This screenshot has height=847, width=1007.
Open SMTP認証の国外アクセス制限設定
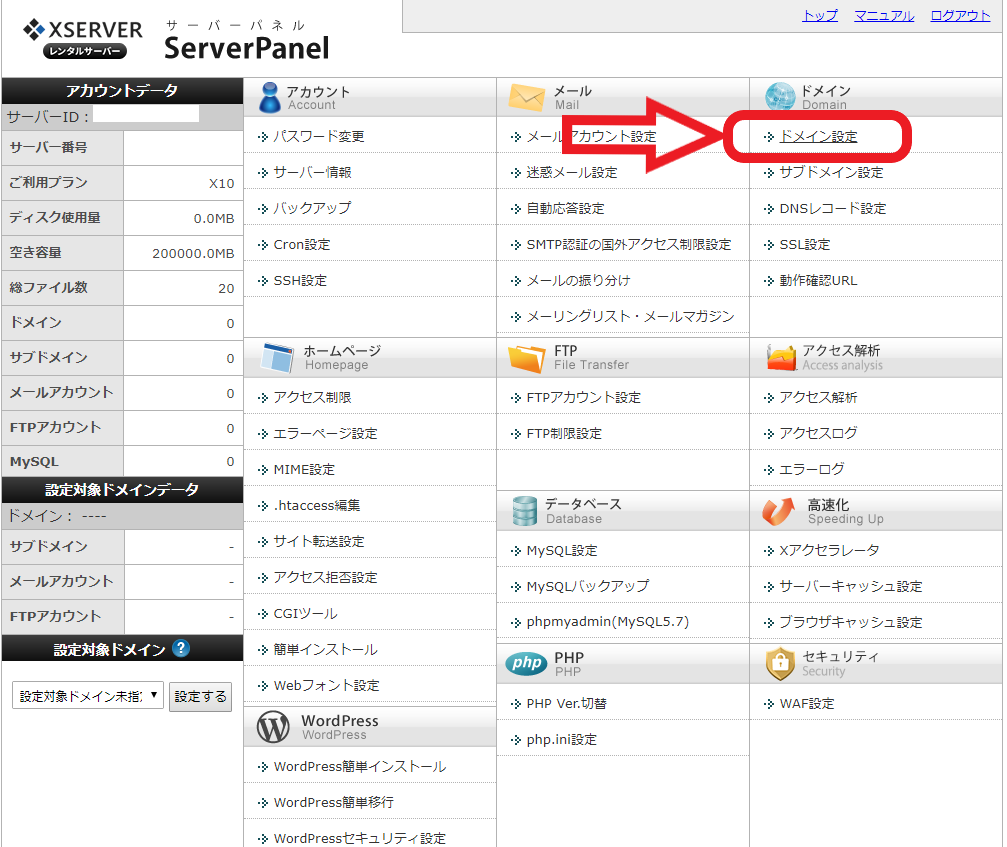pos(629,245)
